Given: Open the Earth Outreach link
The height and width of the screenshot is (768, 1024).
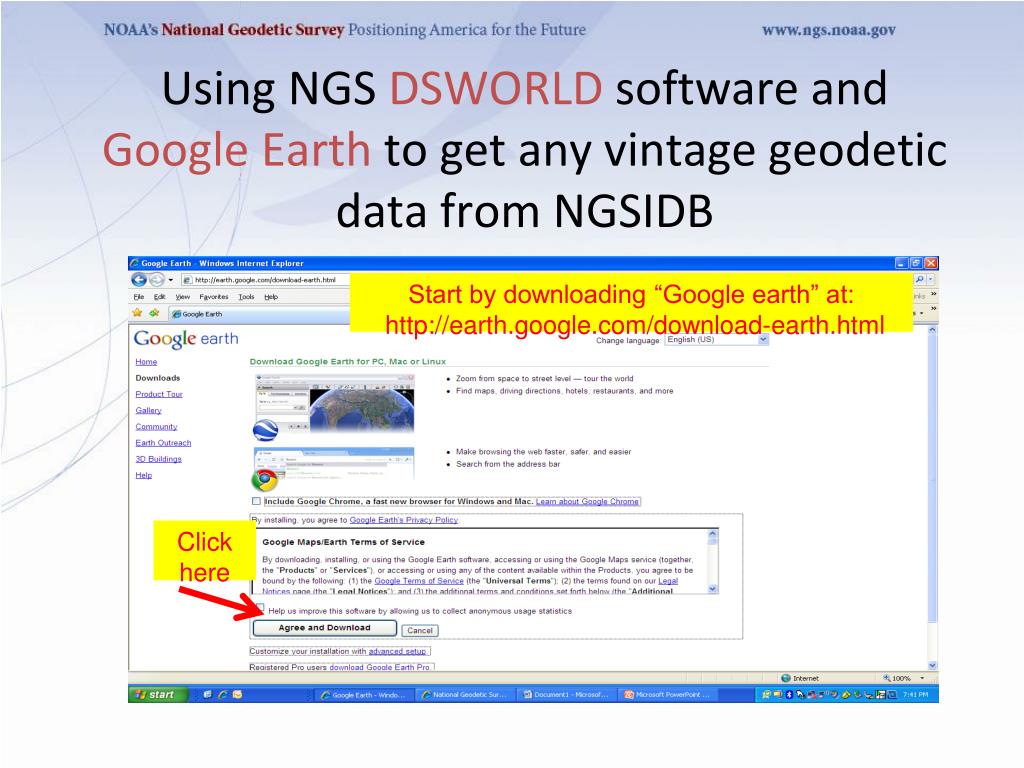Looking at the screenshot, I should [163, 443].
